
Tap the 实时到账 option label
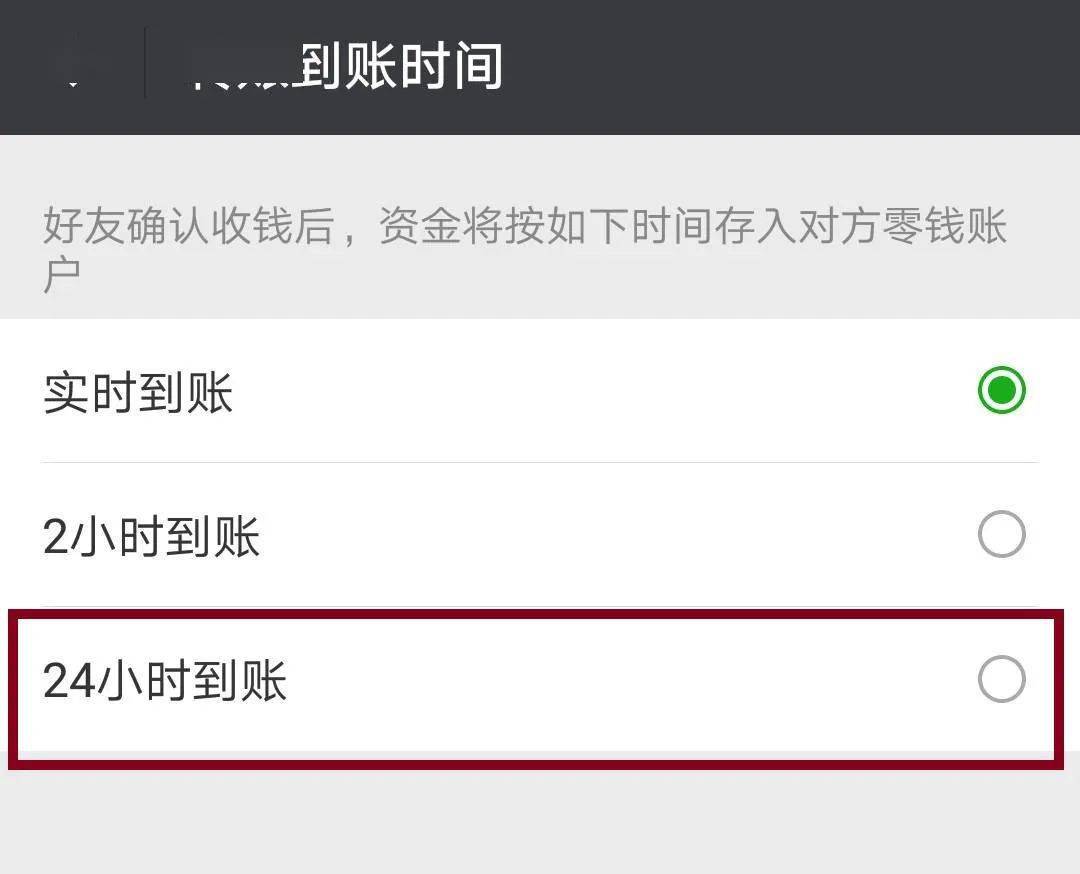click(138, 393)
